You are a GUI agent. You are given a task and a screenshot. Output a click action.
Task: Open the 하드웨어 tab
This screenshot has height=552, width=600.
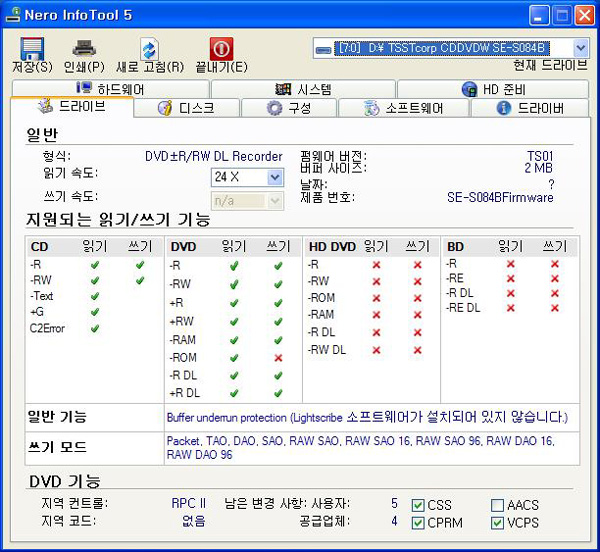tap(111, 89)
